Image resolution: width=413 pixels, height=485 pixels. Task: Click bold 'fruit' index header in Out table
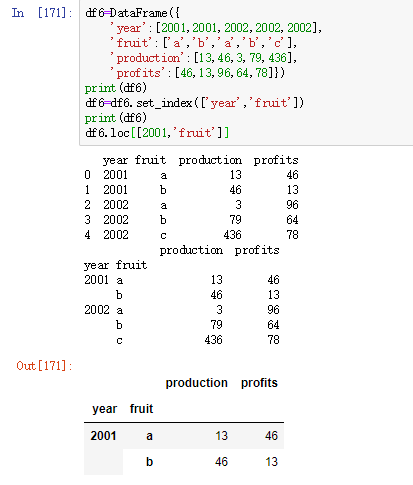coord(141,409)
